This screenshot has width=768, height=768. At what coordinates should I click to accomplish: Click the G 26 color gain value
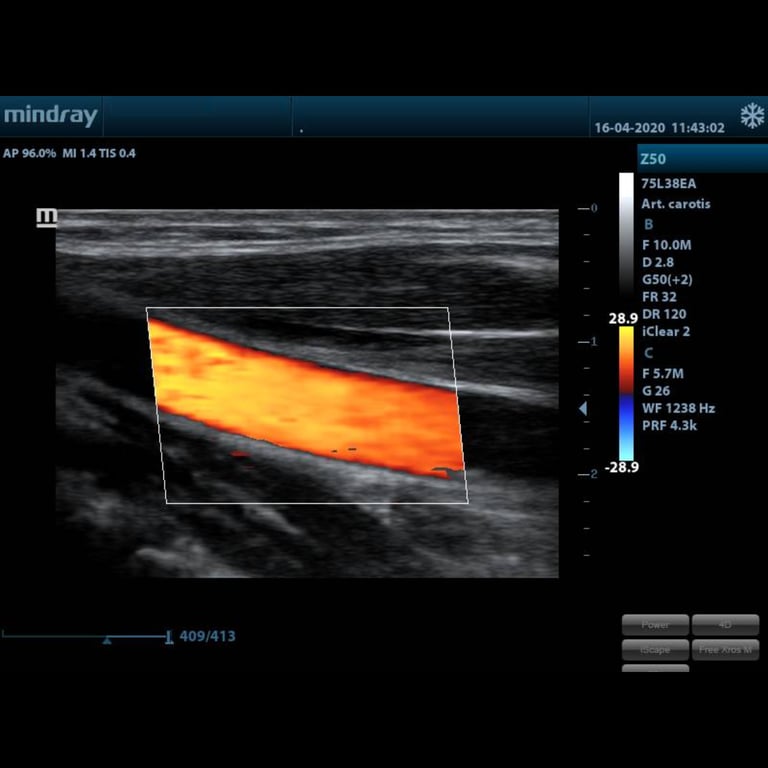pyautogui.click(x=656, y=391)
